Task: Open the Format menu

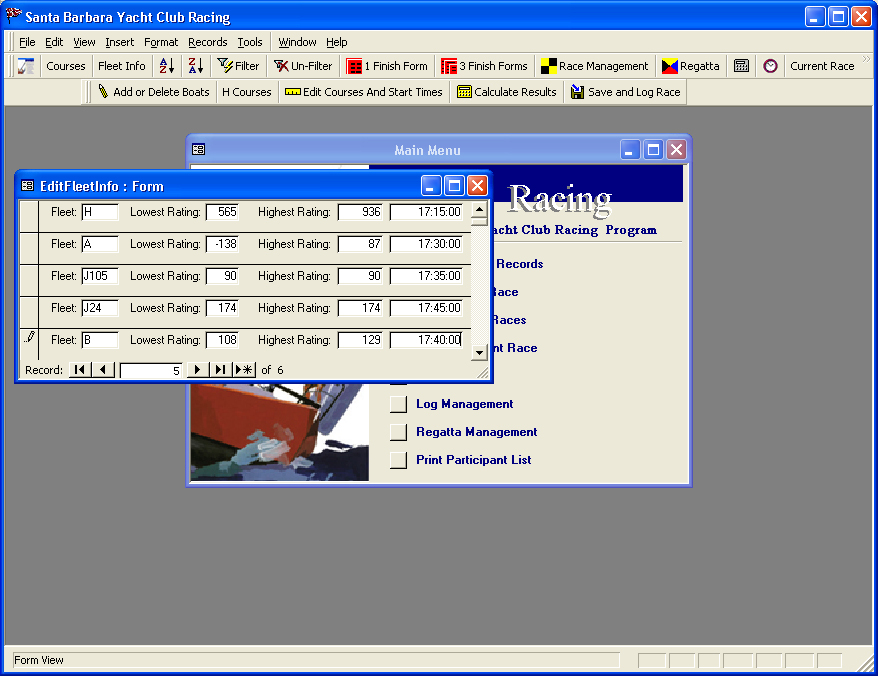Action: pos(161,42)
